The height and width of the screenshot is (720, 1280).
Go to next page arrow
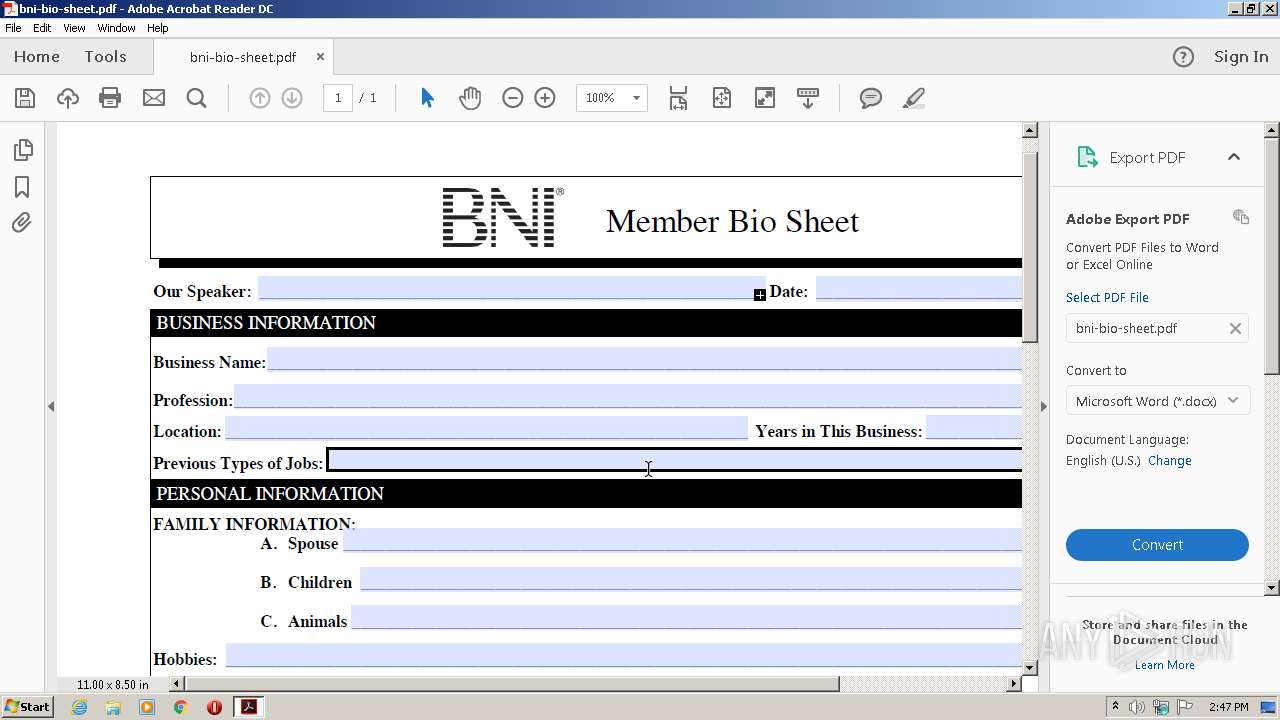[x=292, y=98]
